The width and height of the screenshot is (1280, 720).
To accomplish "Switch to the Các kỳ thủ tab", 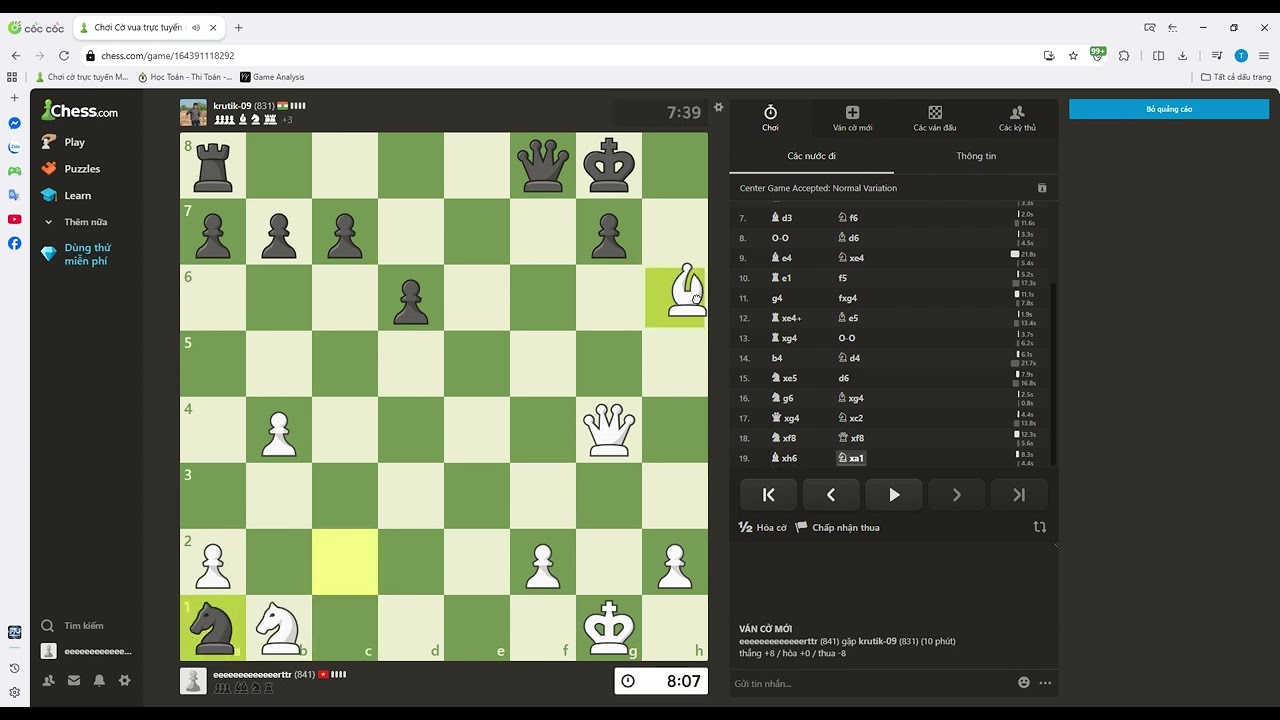I will point(1017,118).
